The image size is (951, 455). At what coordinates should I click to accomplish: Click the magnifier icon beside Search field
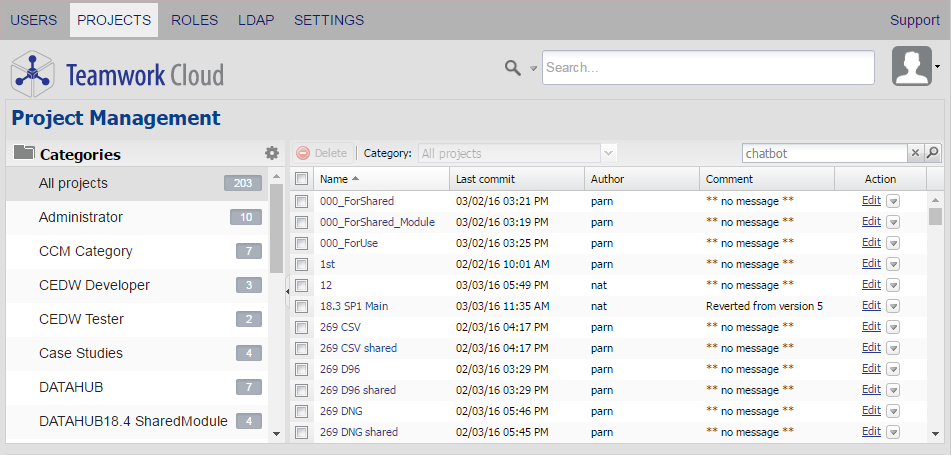click(512, 68)
